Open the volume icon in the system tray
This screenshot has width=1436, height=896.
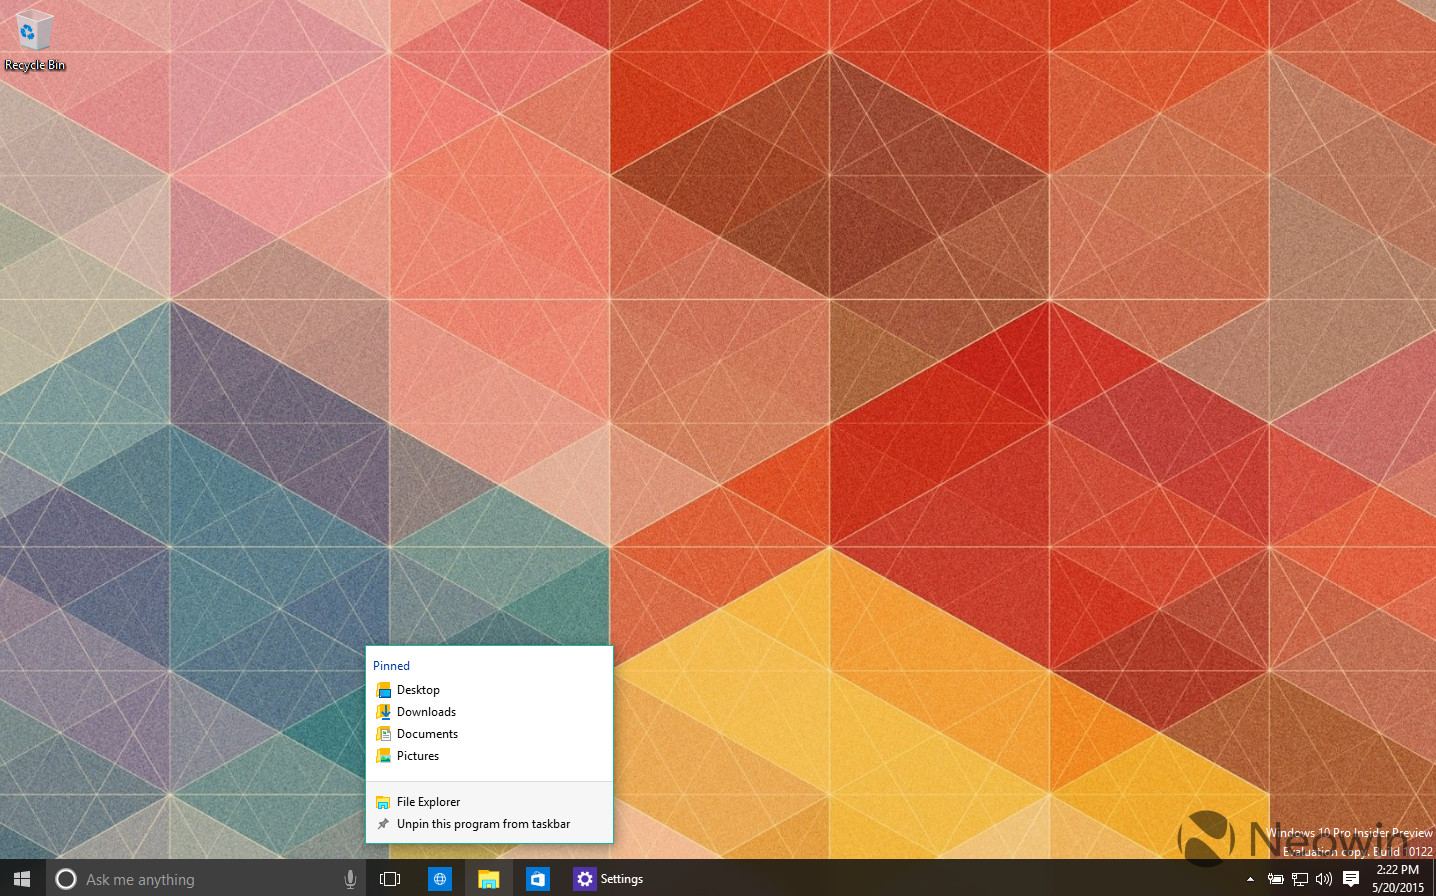pos(1323,878)
